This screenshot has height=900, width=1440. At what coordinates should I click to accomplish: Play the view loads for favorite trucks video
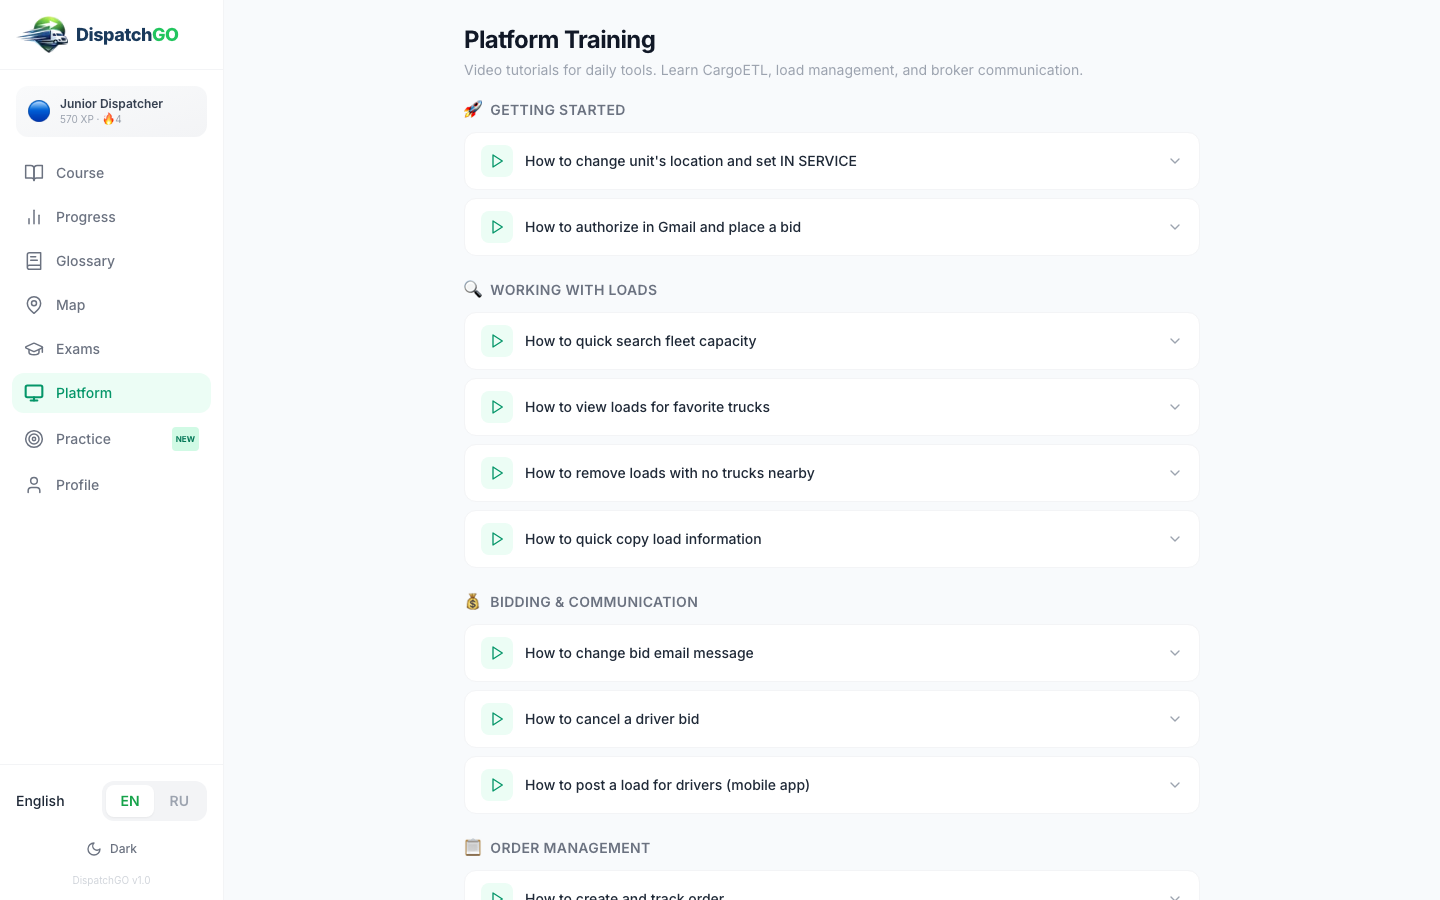[497, 407]
